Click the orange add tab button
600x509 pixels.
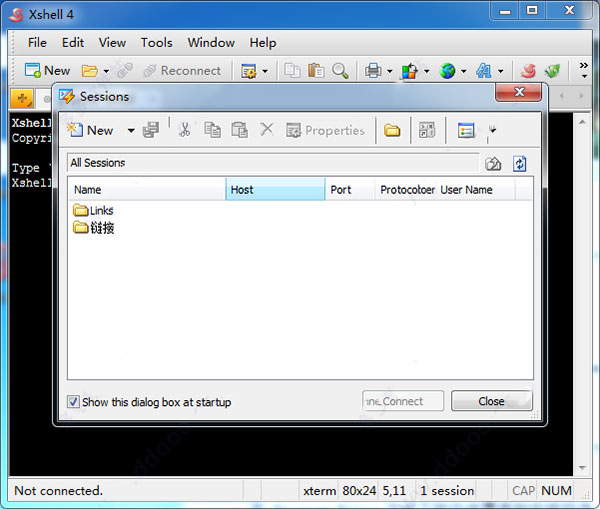(x=22, y=98)
